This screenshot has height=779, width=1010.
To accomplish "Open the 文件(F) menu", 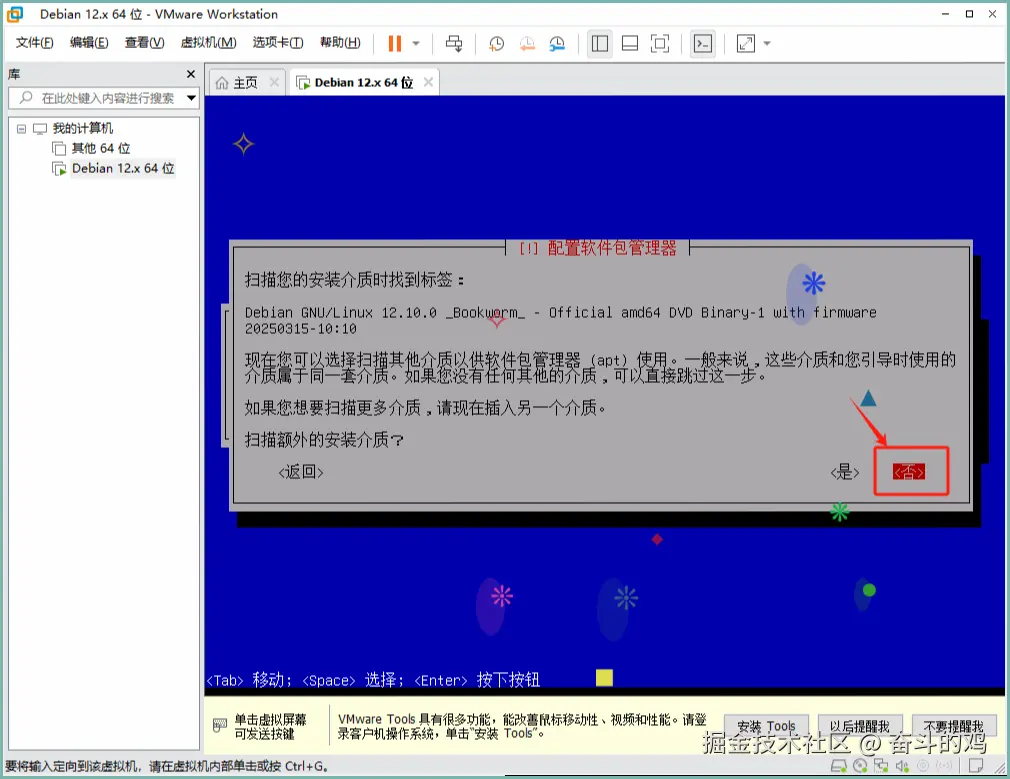I will (x=35, y=43).
